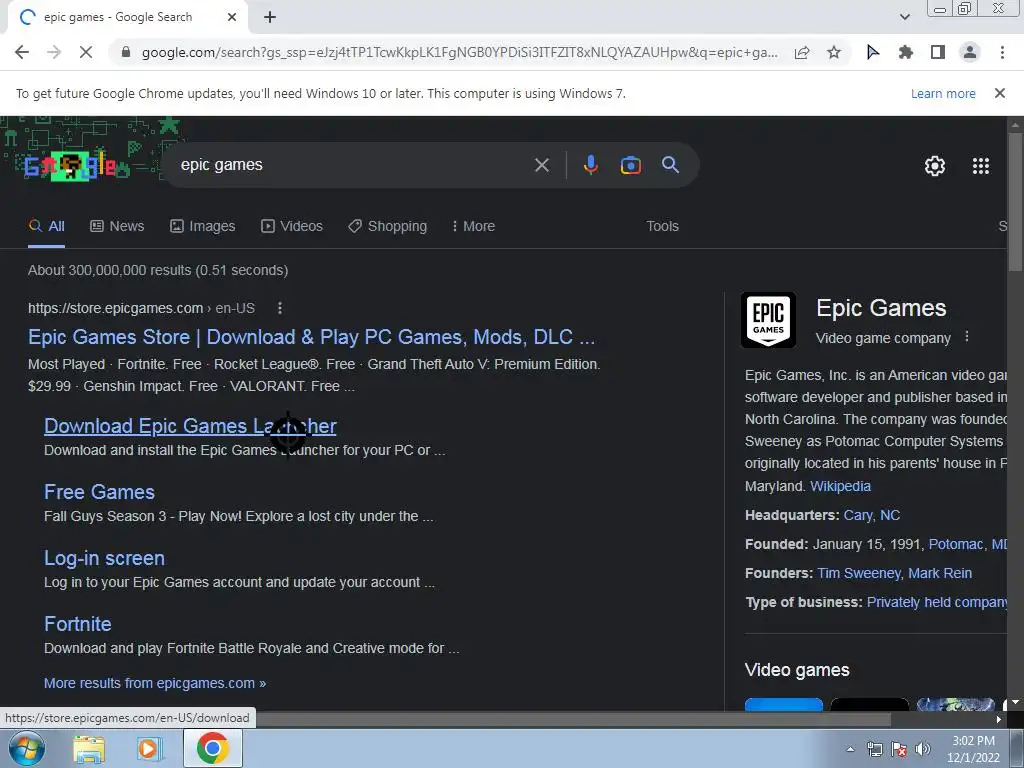Clear the search box text
The height and width of the screenshot is (768, 1024).
tap(541, 165)
